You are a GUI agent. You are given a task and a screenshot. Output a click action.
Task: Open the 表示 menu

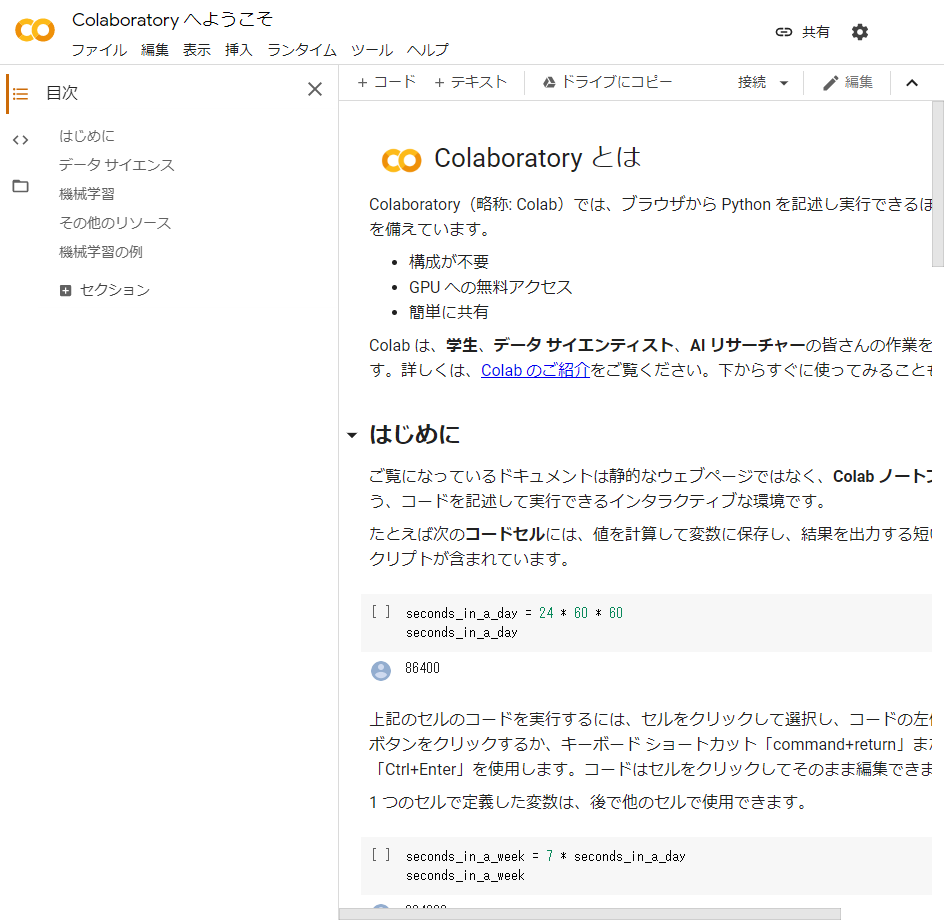pyautogui.click(x=197, y=50)
